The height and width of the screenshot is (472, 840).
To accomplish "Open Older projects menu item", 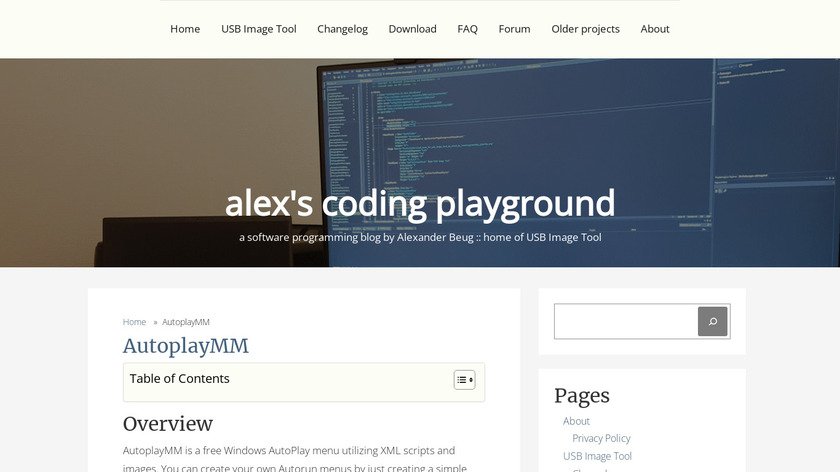I will click(586, 29).
